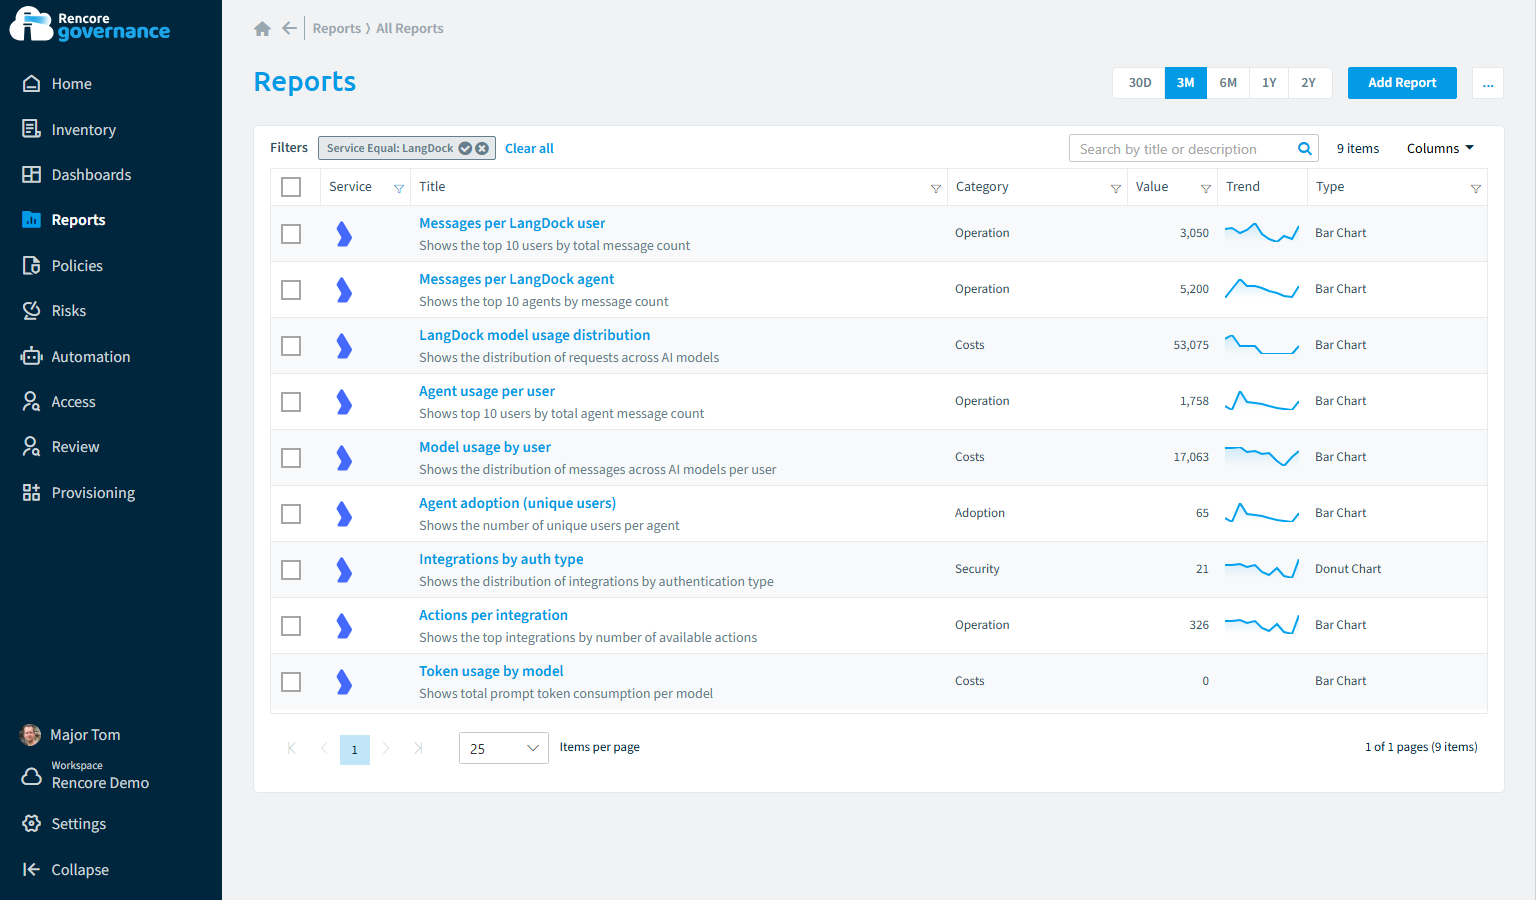
Task: Check the Integrations by auth type row
Action: (x=291, y=570)
